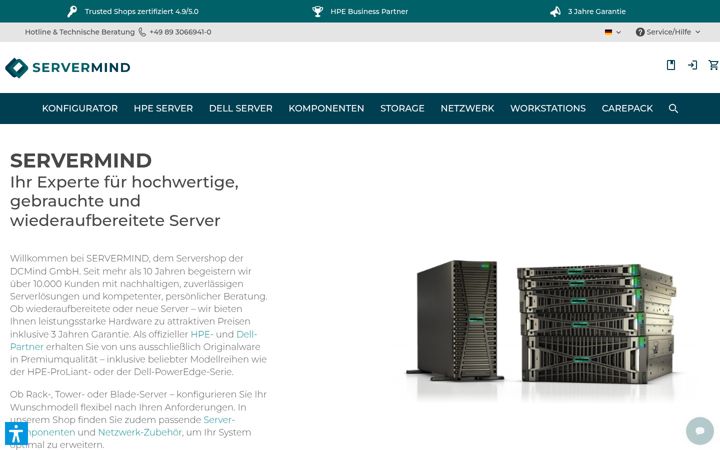
Task: Click the SERVERMIND wordmark in header
Action: click(x=81, y=68)
